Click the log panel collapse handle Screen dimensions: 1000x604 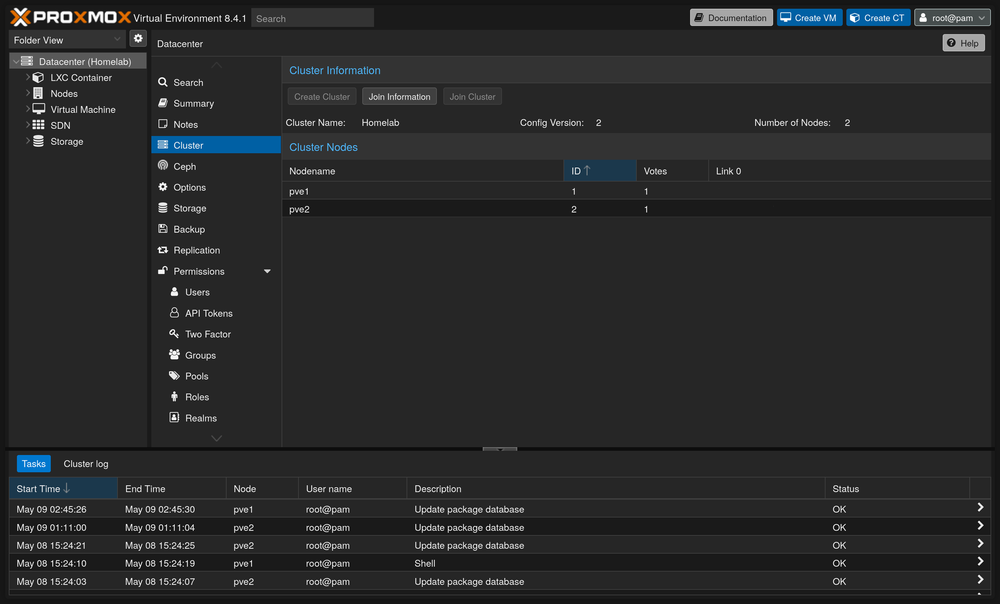tap(499, 449)
